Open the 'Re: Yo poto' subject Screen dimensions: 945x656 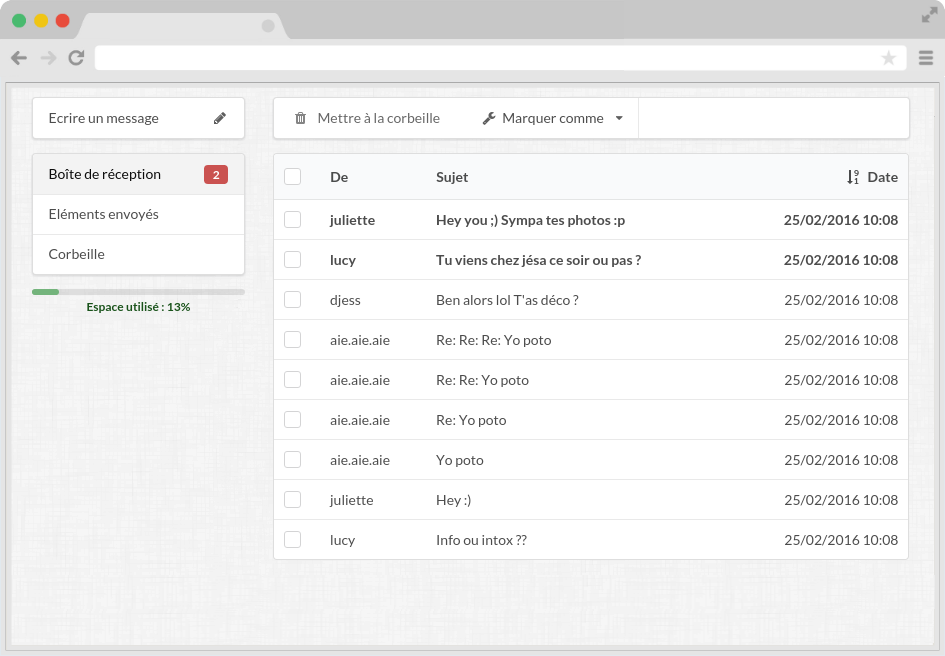(471, 420)
